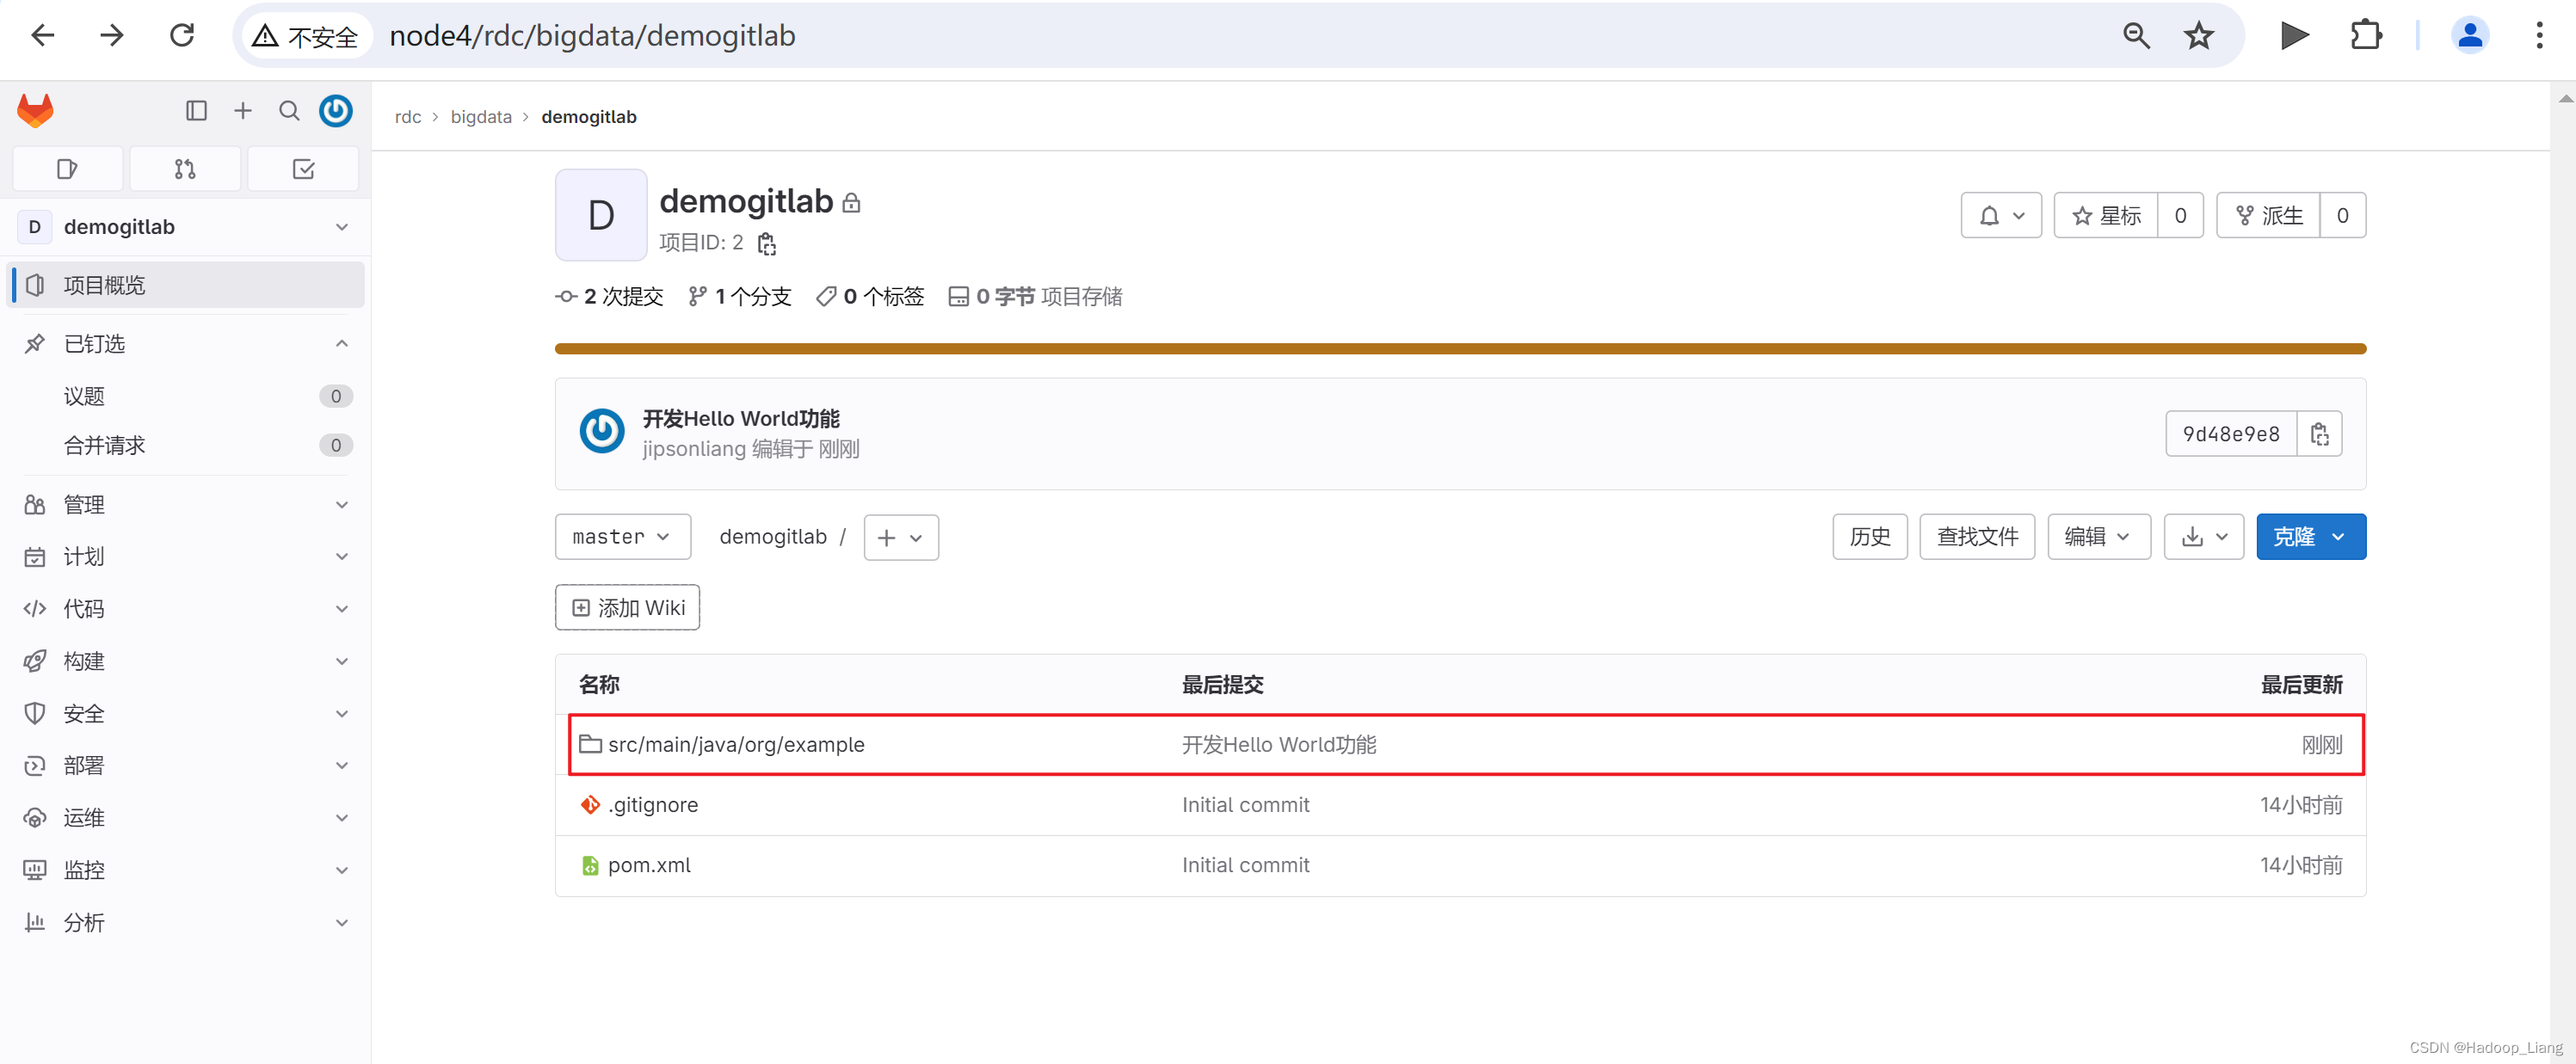Collapse the 已钉选 pinned section
2576x1064 pixels.
coord(341,343)
